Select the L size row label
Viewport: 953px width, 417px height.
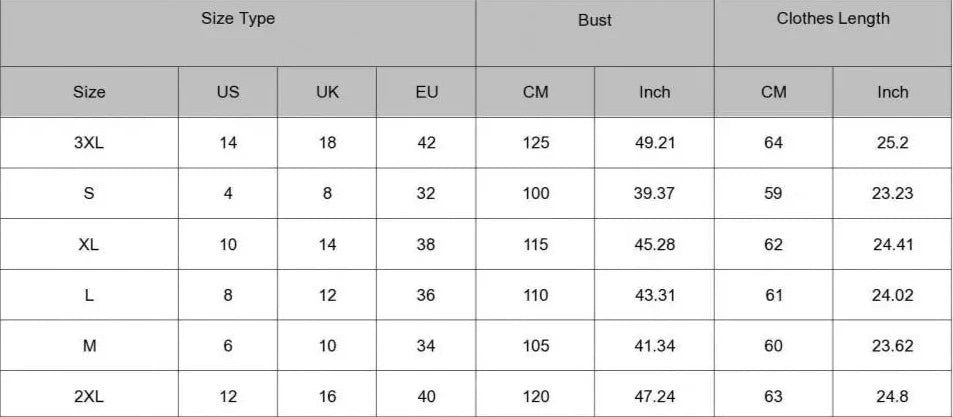click(89, 295)
